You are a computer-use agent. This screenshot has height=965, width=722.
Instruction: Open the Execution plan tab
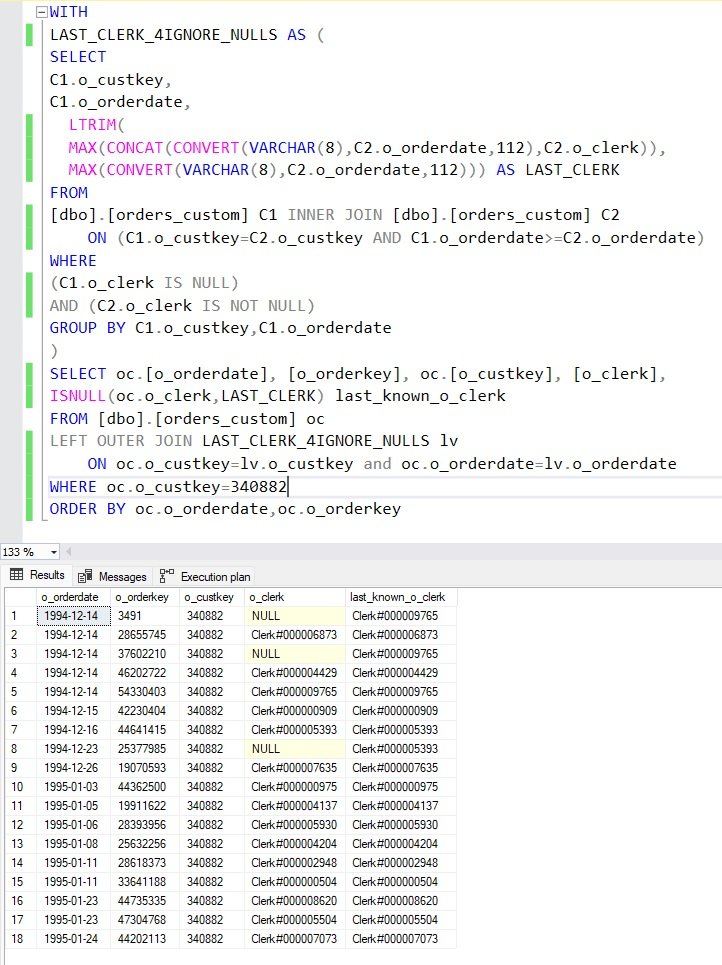pyautogui.click(x=206, y=577)
